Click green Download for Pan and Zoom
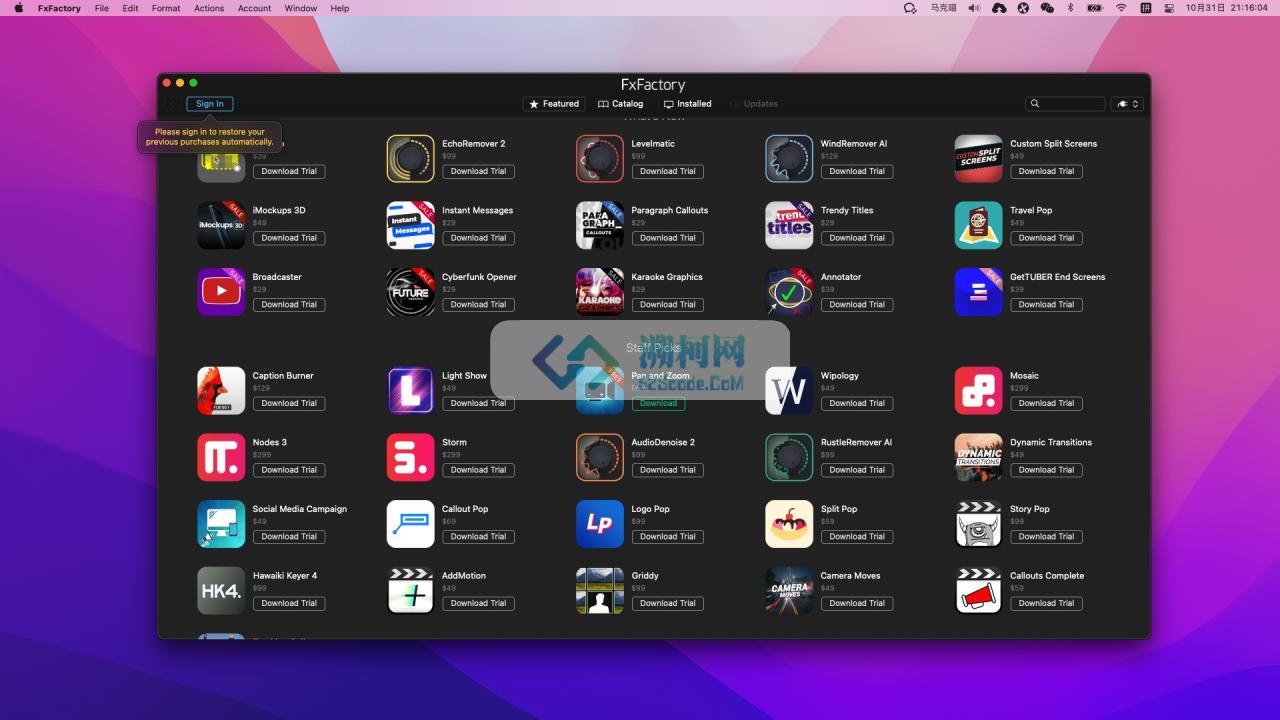 (658, 403)
